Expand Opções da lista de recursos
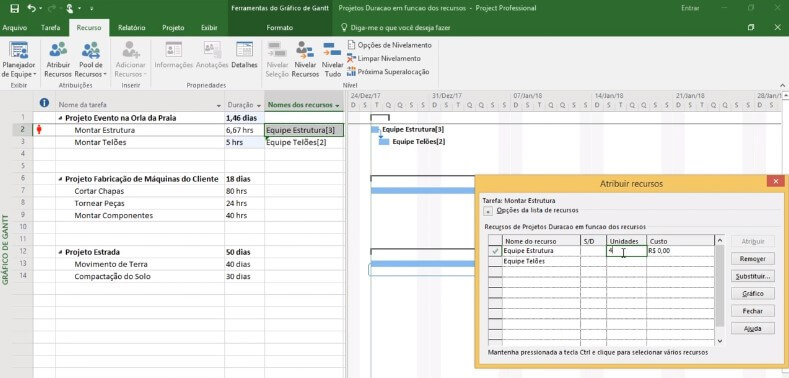The height and width of the screenshot is (378, 789). [x=488, y=211]
